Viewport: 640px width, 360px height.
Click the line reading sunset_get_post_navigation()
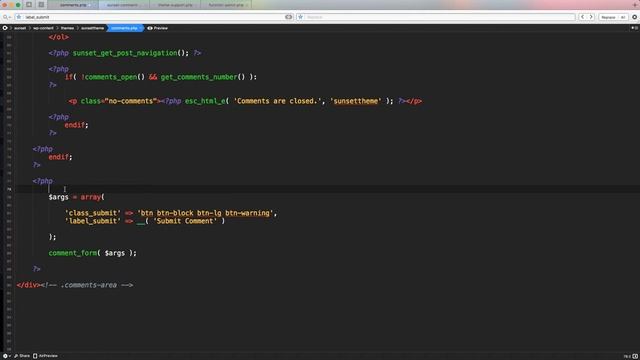[124, 53]
